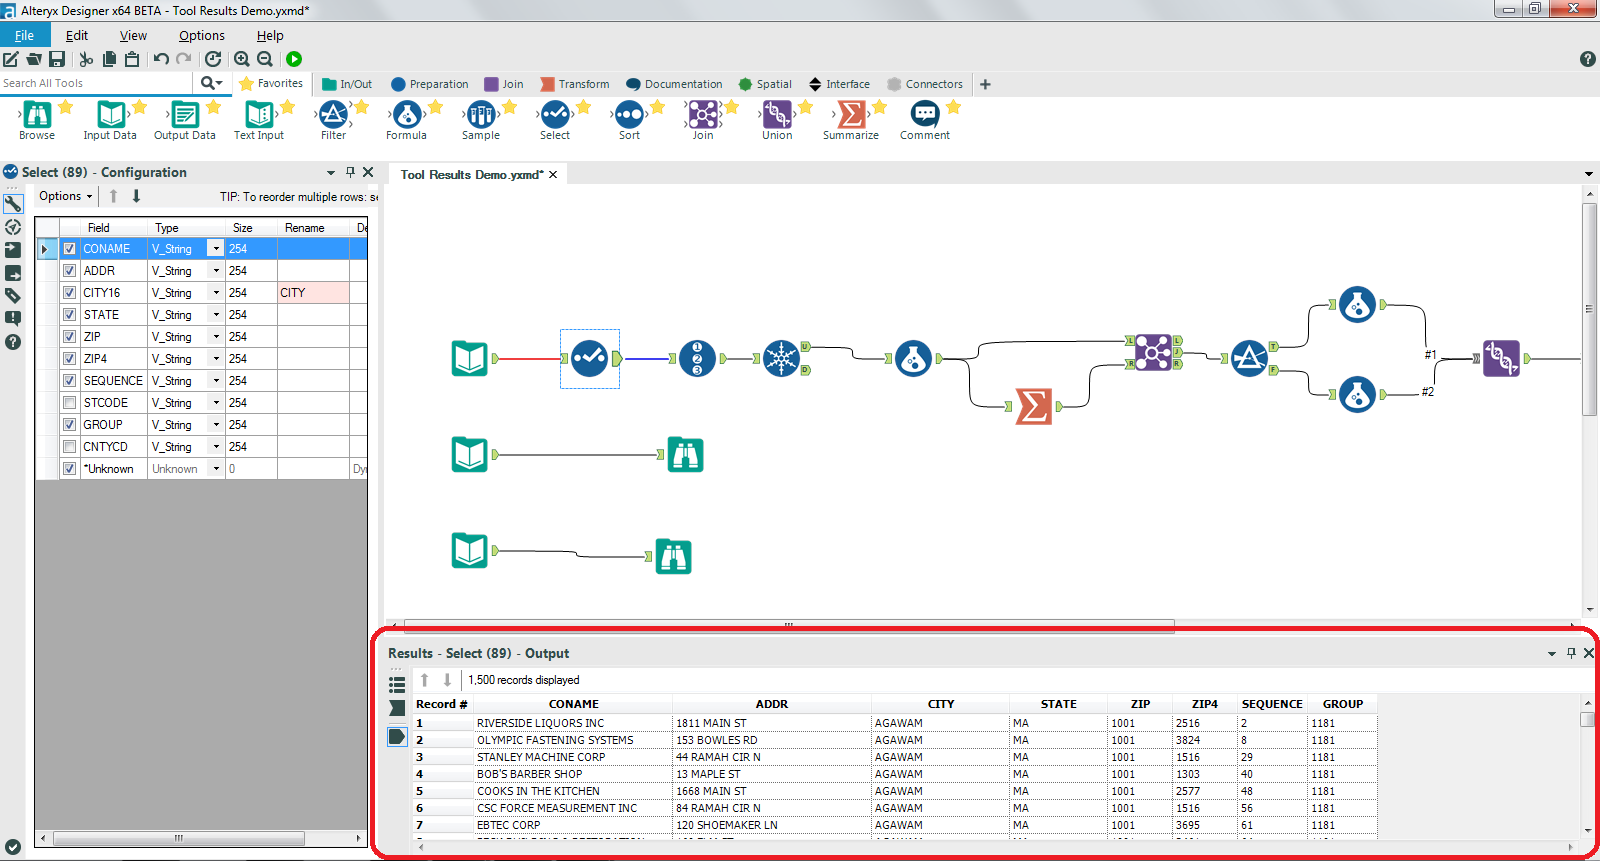Select the Filter tool icon in the palette
Viewport: 1600px width, 861px height.
point(333,115)
